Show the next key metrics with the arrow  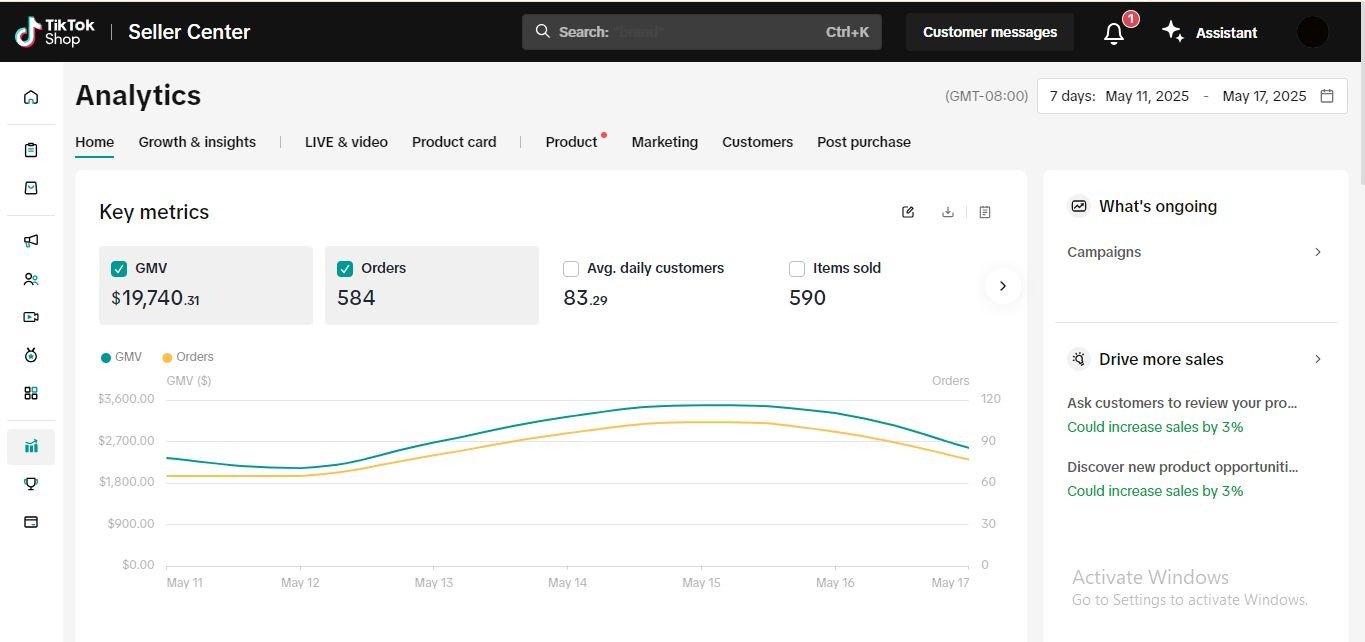point(1002,286)
